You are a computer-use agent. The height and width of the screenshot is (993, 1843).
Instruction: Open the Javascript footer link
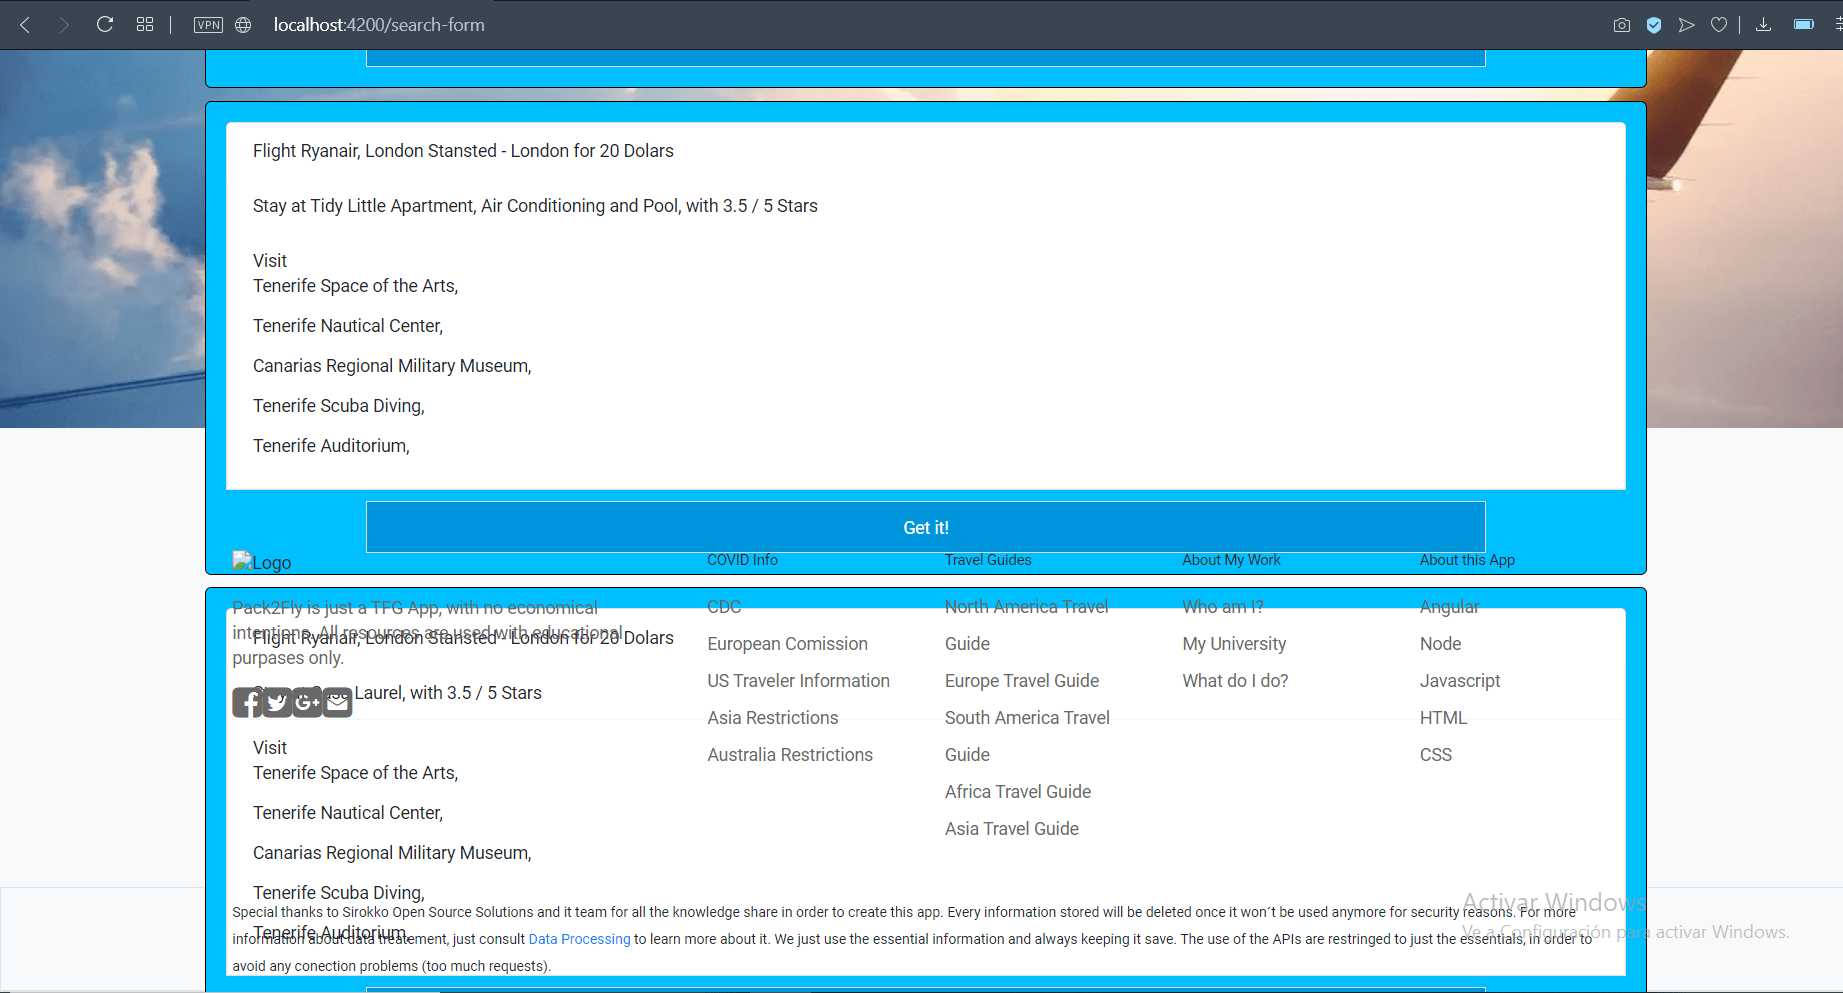pyautogui.click(x=1460, y=681)
